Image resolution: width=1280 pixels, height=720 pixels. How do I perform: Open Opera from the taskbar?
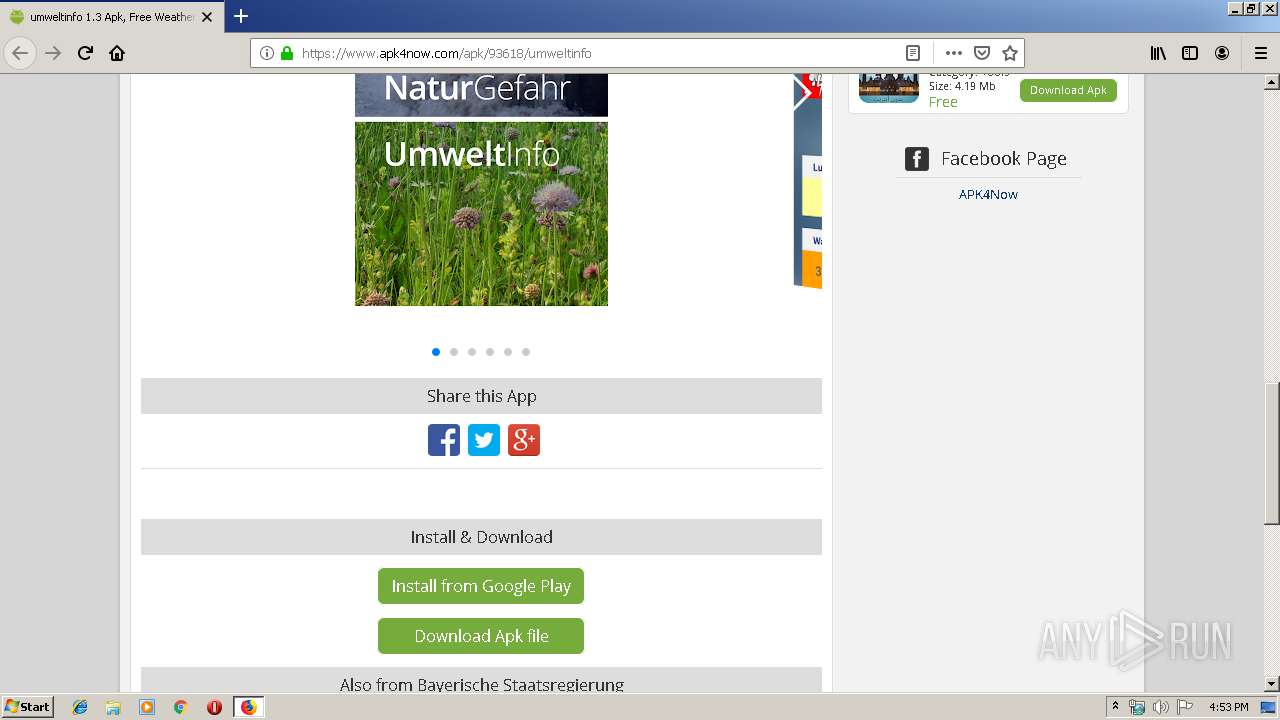tap(214, 707)
